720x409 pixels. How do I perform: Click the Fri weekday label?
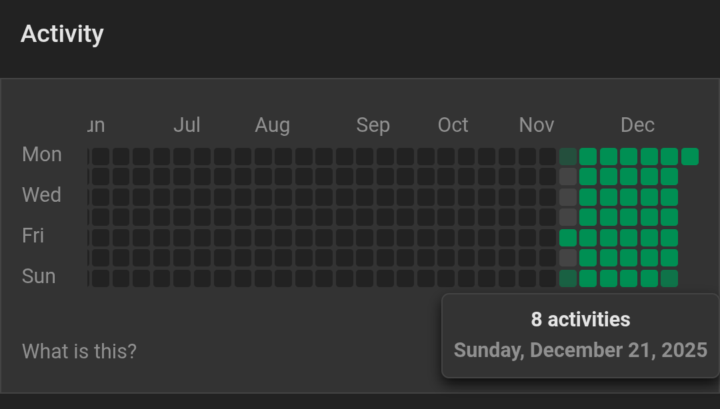pyautogui.click(x=34, y=236)
